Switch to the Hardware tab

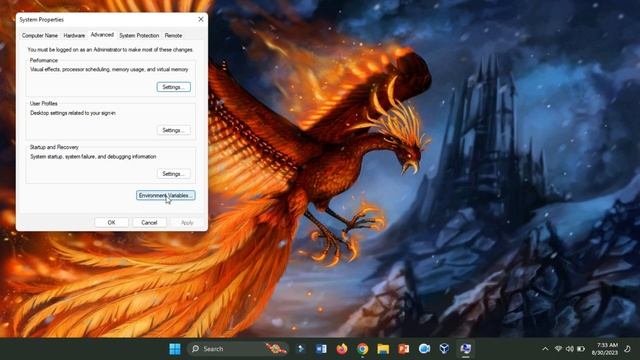coord(74,36)
